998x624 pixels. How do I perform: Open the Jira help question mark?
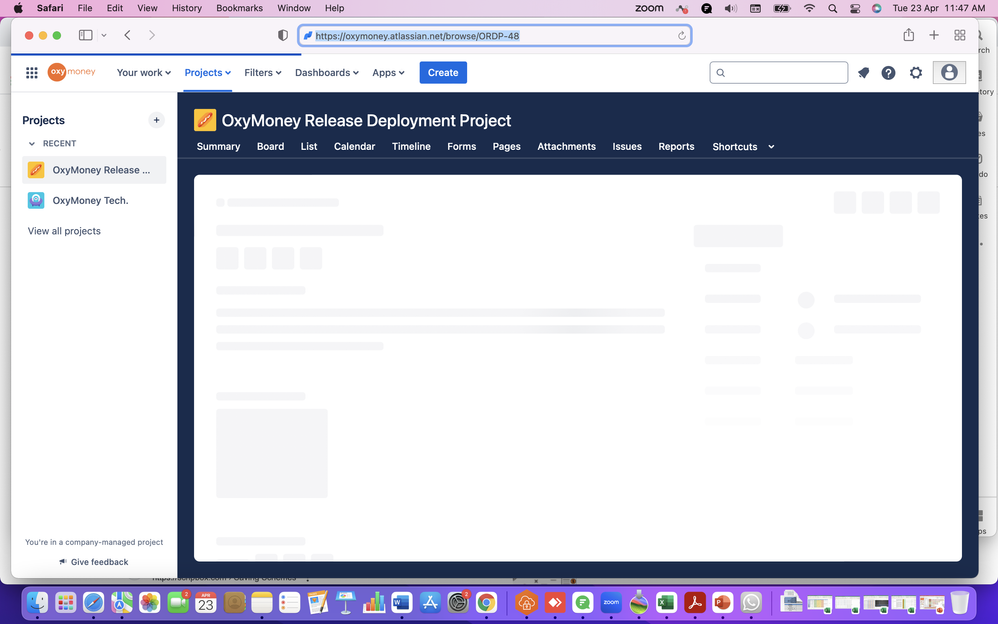(x=889, y=73)
